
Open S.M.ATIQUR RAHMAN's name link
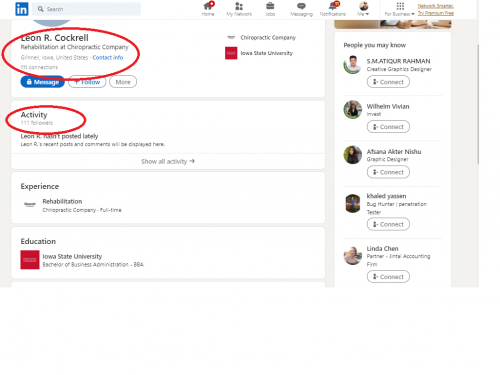pos(398,61)
